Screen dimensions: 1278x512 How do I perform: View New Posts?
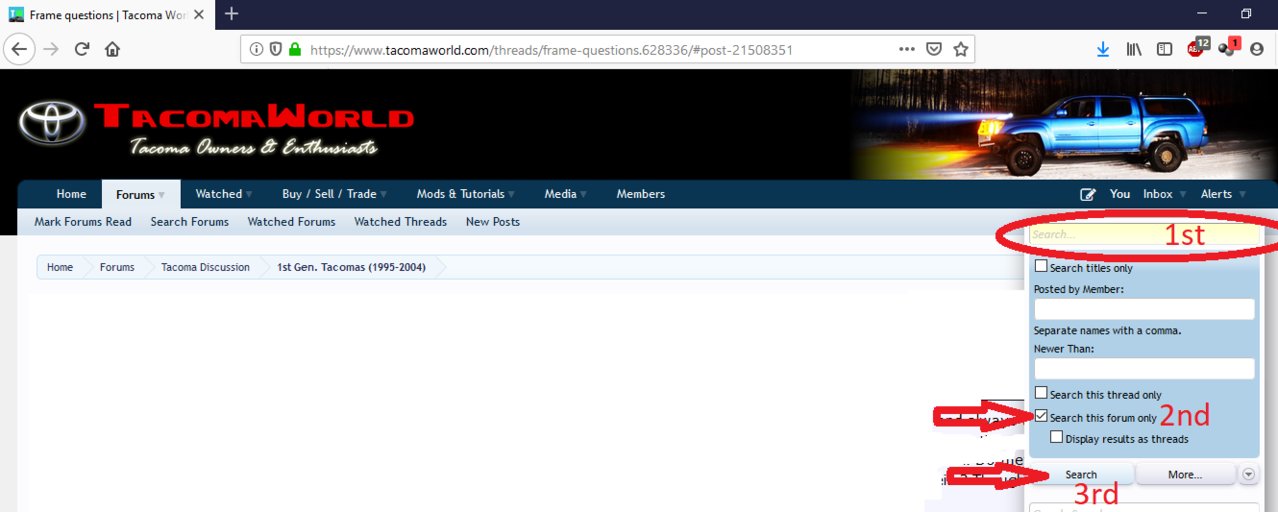coord(493,222)
